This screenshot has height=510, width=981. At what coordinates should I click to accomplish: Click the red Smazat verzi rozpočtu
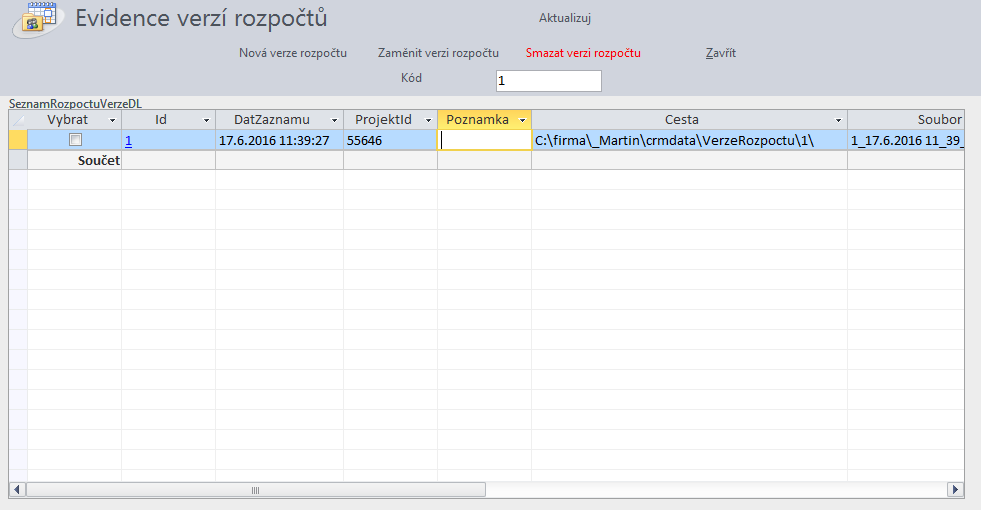point(583,53)
